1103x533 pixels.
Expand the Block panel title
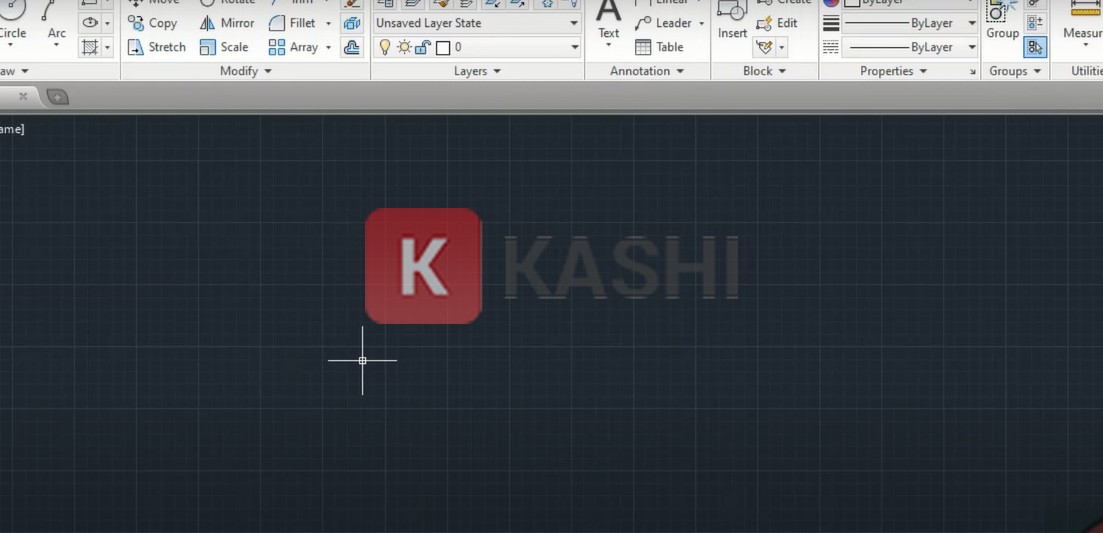[764, 71]
